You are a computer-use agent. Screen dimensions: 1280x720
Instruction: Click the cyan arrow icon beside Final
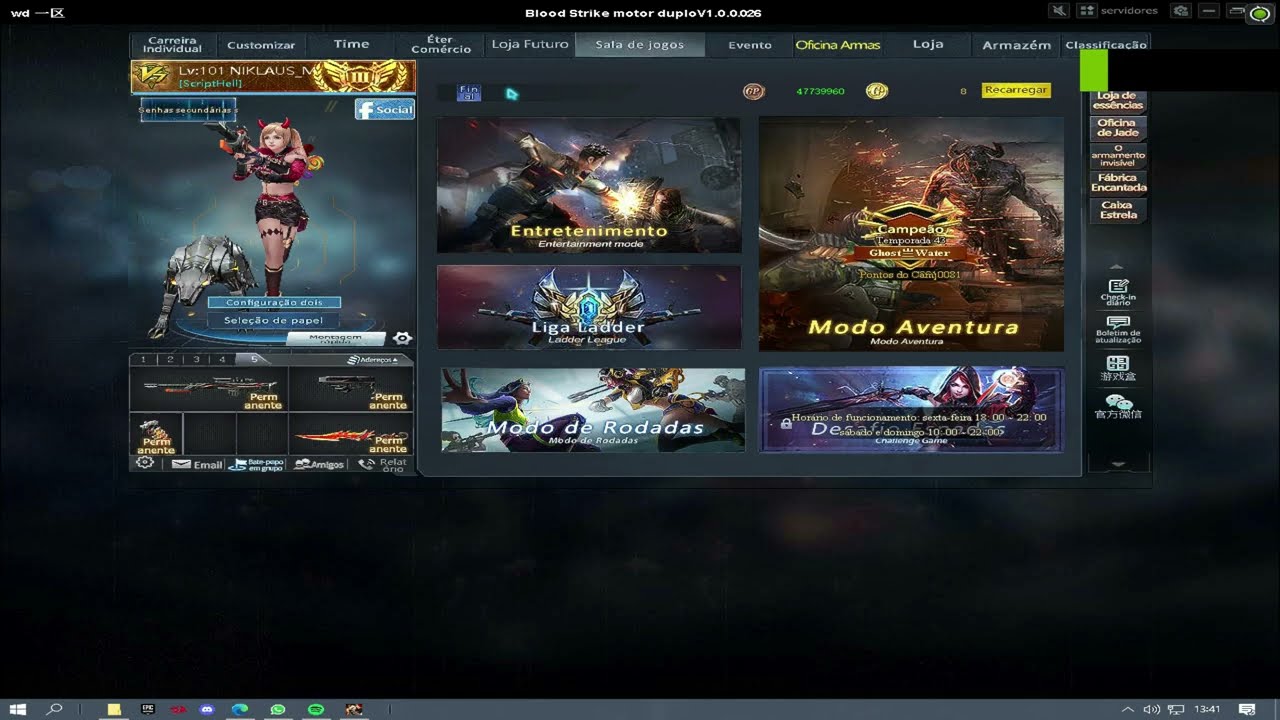(512, 94)
